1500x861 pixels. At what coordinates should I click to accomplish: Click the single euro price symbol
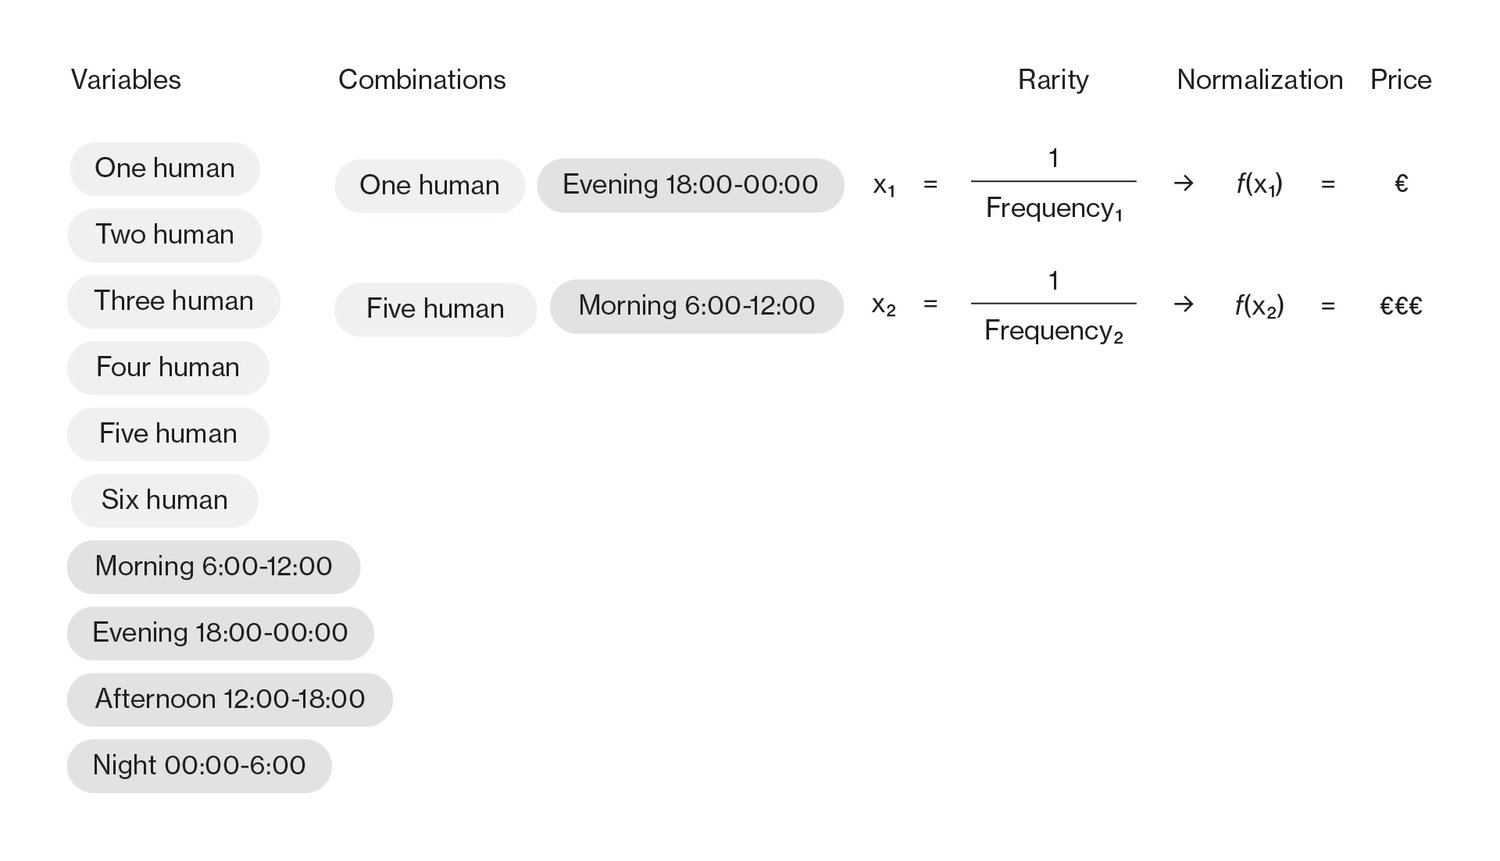tap(1401, 184)
